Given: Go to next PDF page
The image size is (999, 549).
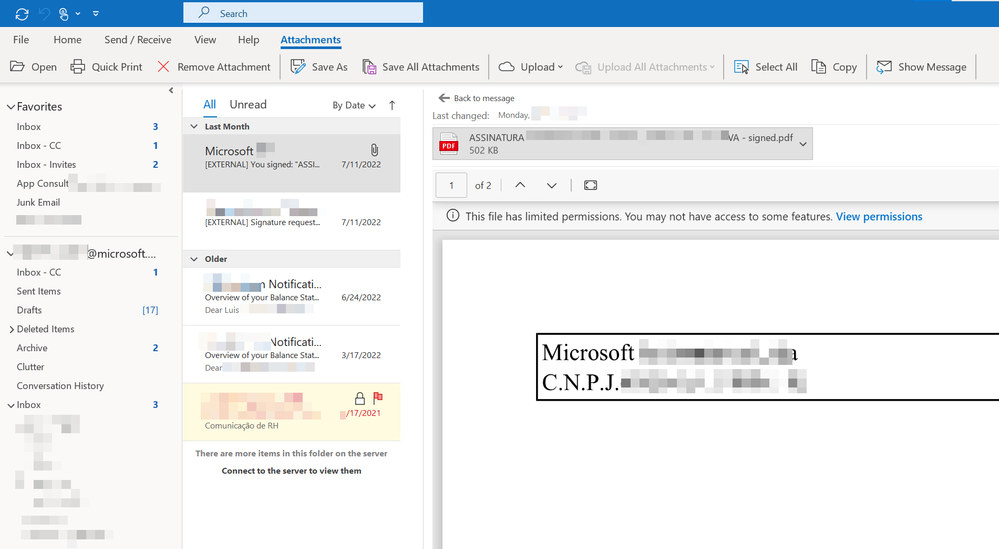Looking at the screenshot, I should [552, 185].
